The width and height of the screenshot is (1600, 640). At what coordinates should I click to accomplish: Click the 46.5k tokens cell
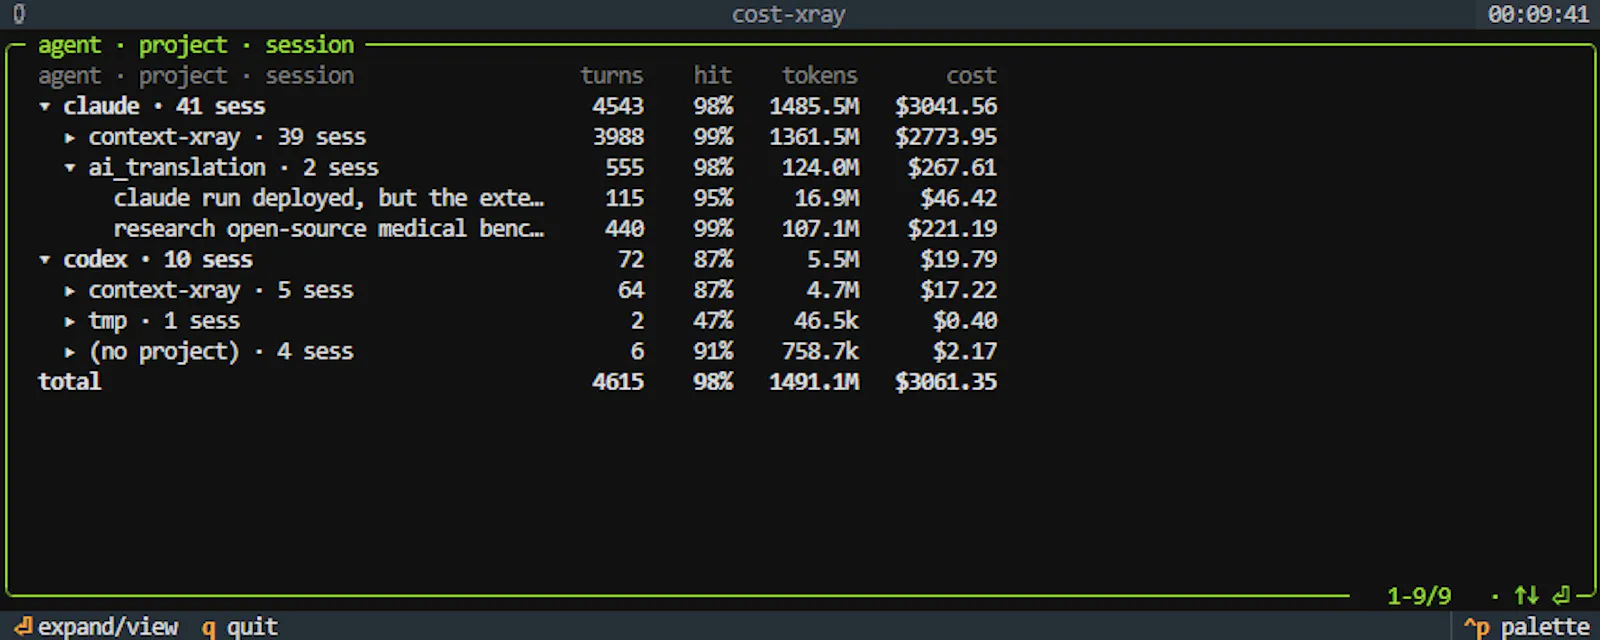(826, 321)
